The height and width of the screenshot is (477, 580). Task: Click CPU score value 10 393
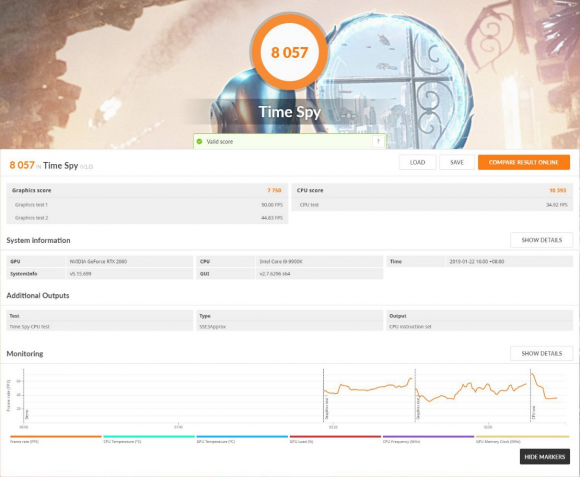coord(557,190)
